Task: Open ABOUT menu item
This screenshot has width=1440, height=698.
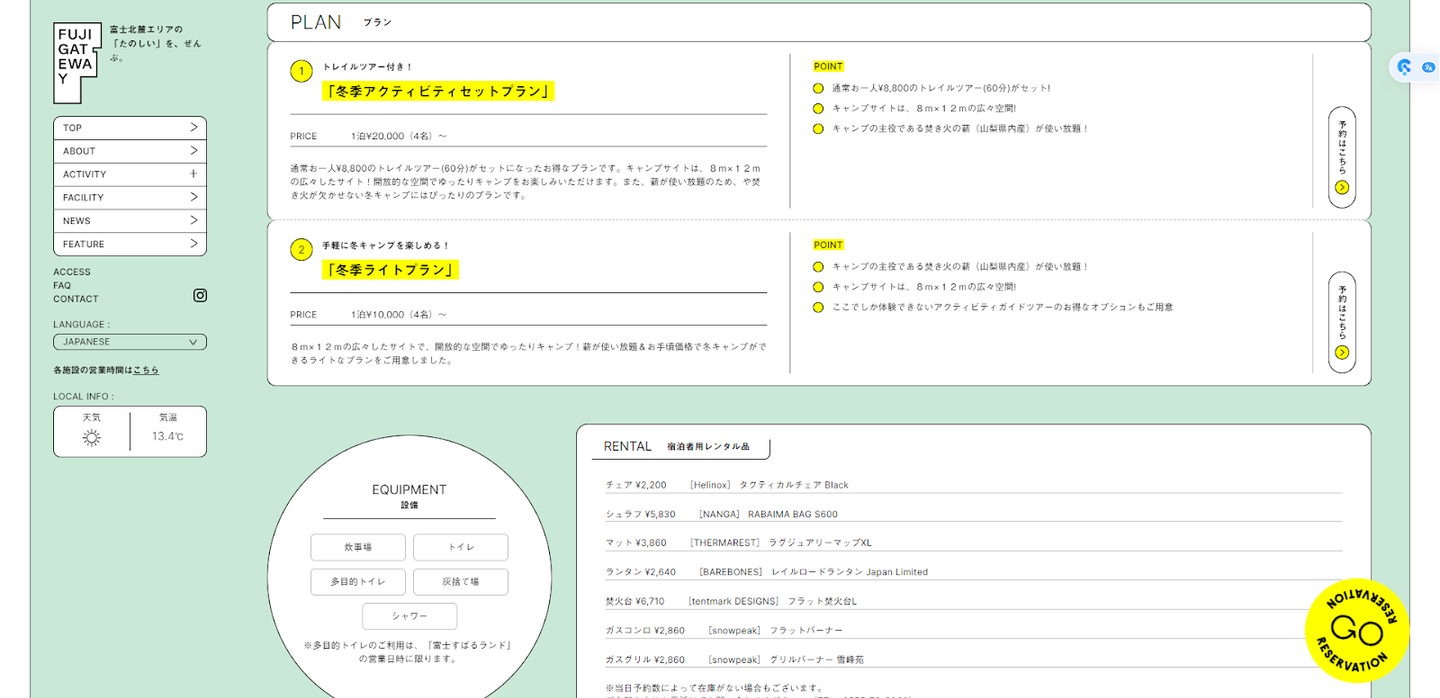Action: point(130,151)
